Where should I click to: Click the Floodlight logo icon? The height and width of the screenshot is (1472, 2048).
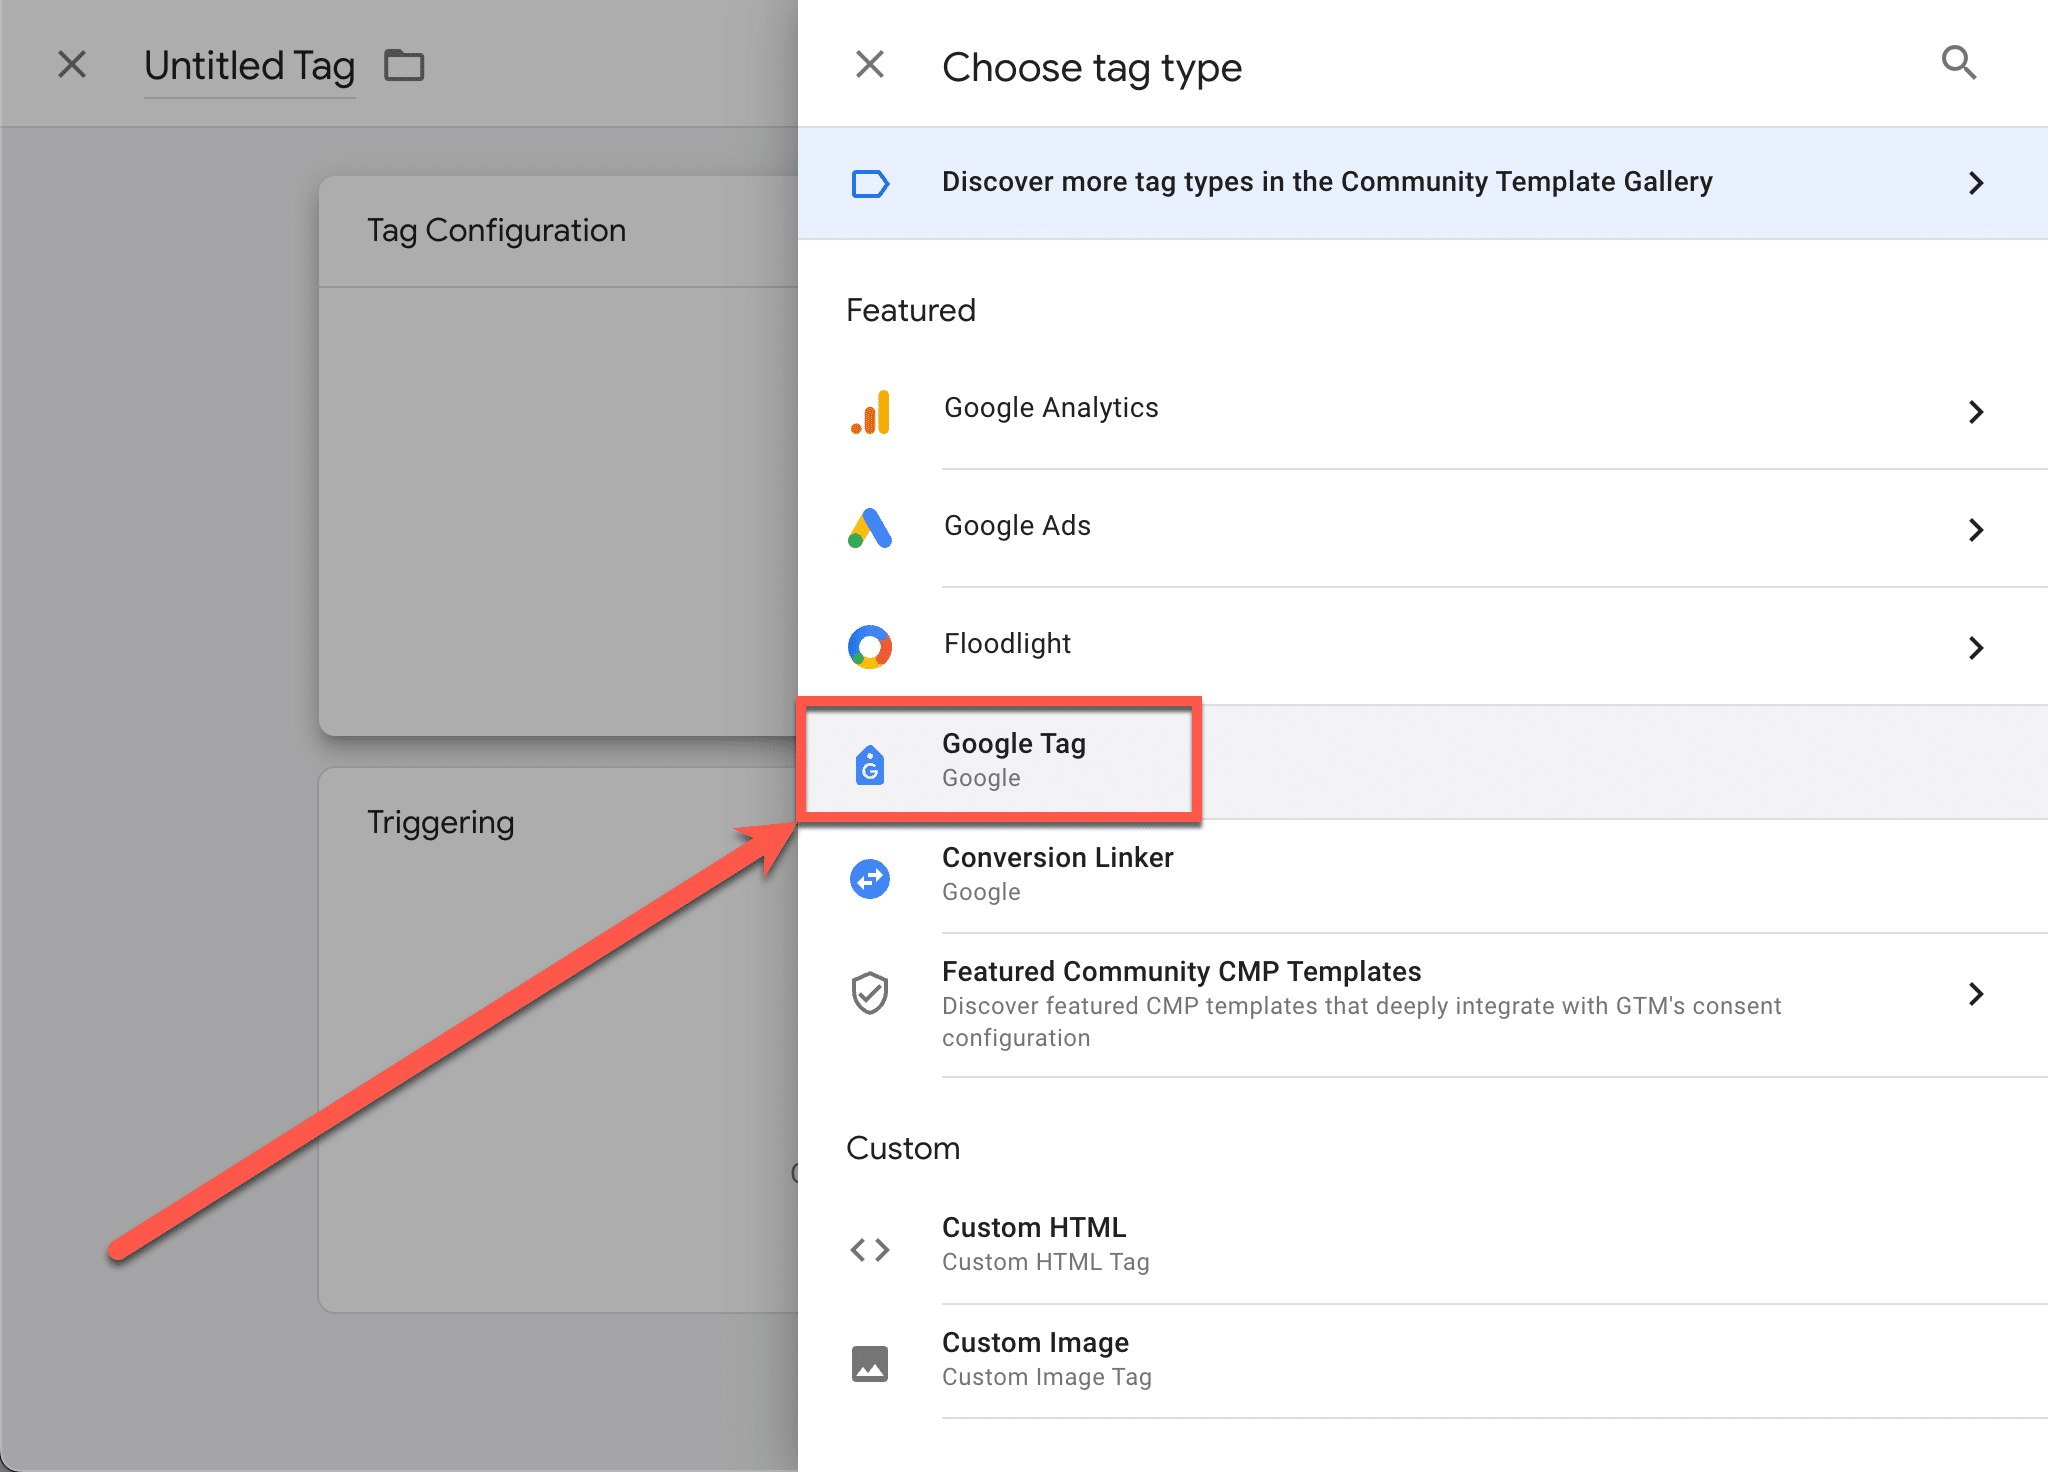point(870,647)
